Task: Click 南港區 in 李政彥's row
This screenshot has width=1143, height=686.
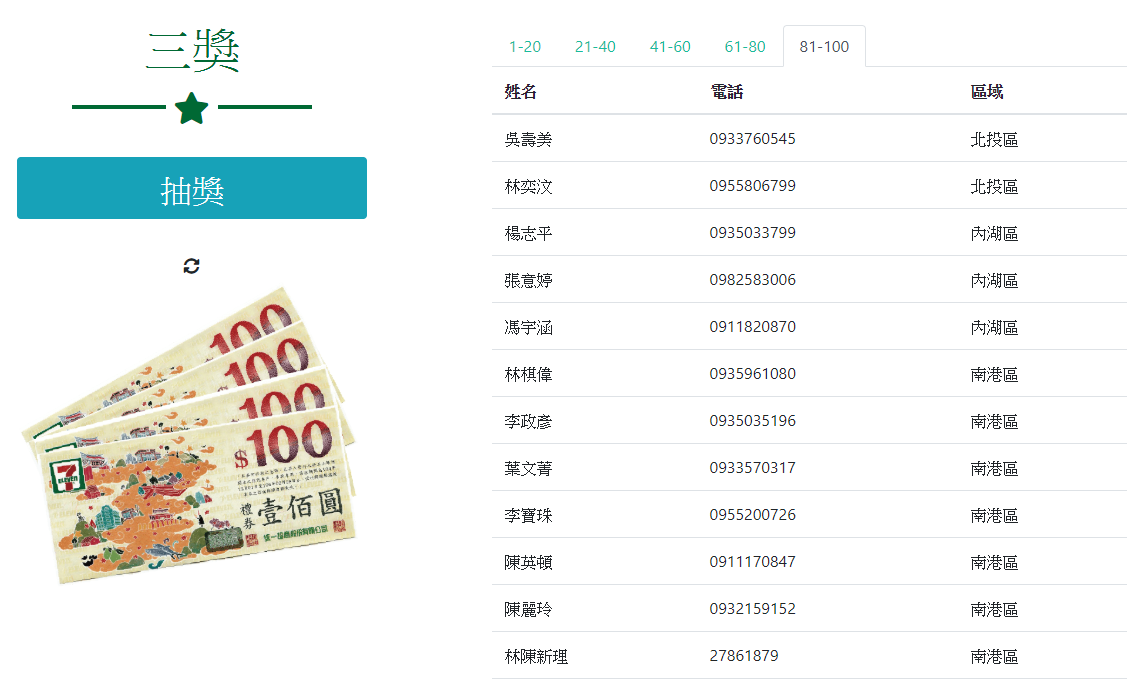Action: click(x=994, y=421)
